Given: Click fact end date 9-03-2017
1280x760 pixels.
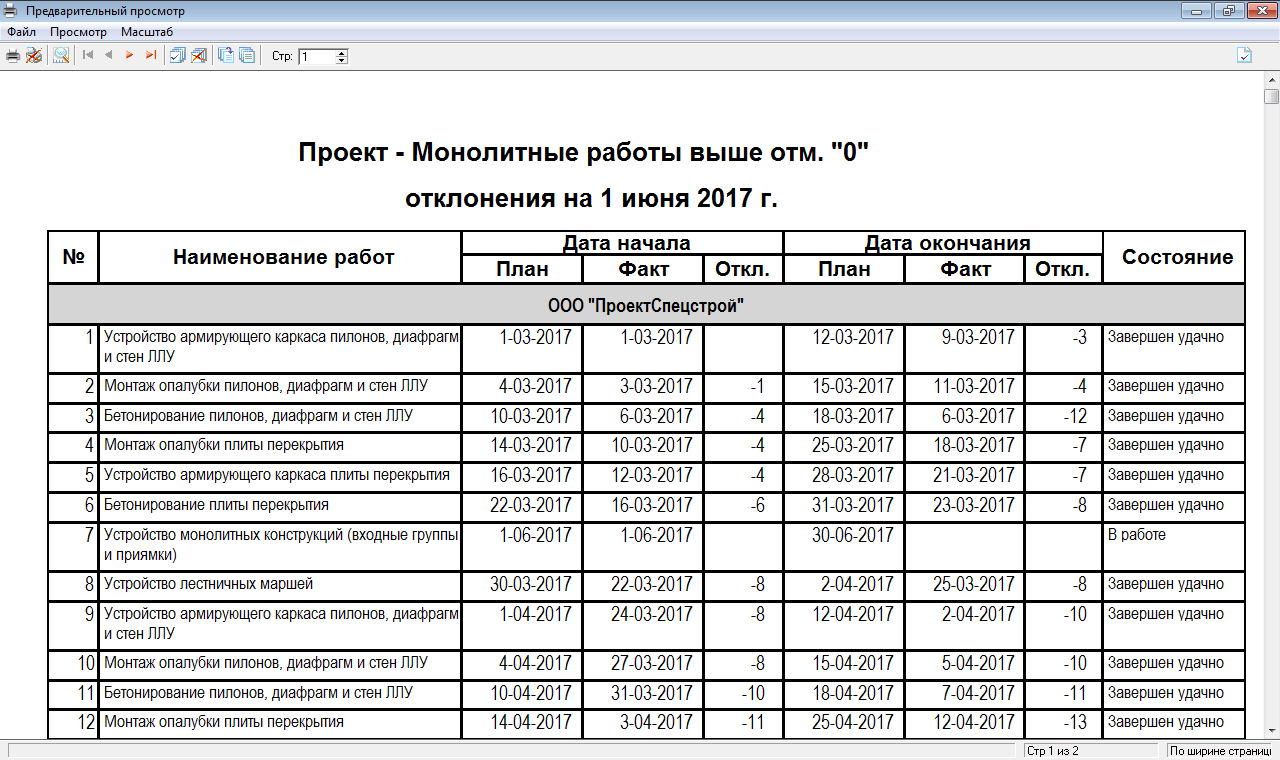Looking at the screenshot, I should click(978, 337).
